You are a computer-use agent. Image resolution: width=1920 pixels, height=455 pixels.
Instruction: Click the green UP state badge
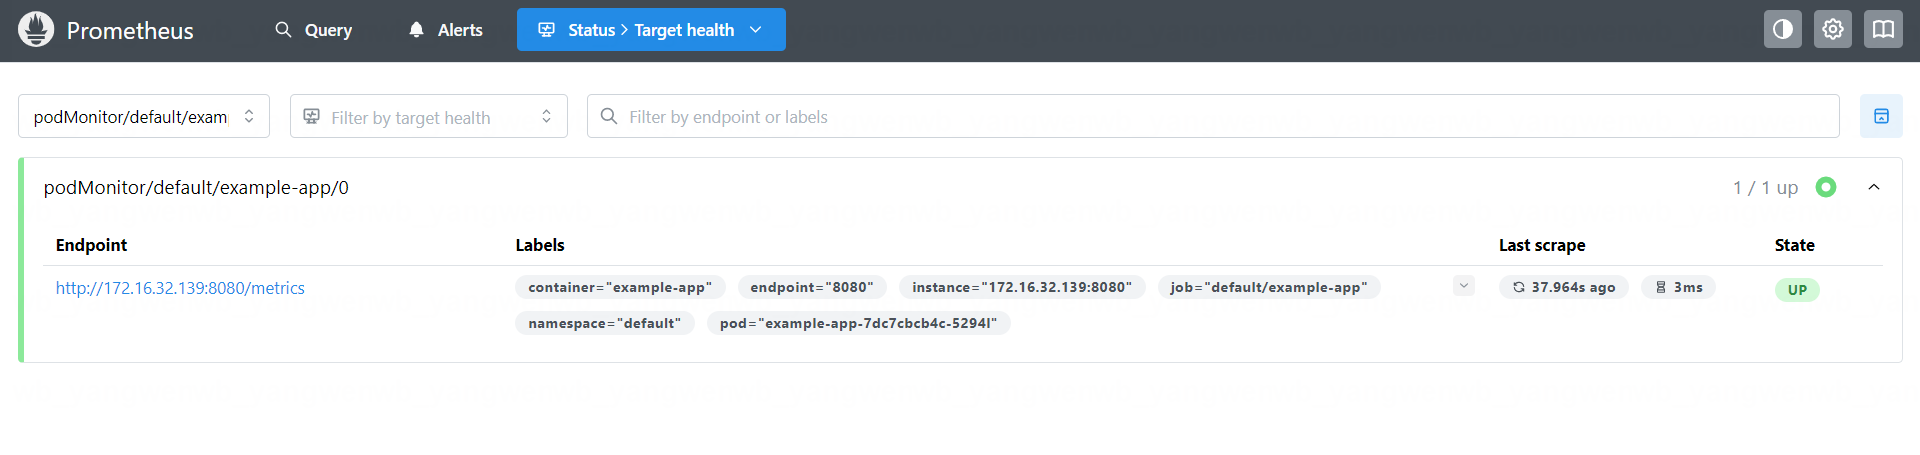(x=1796, y=290)
